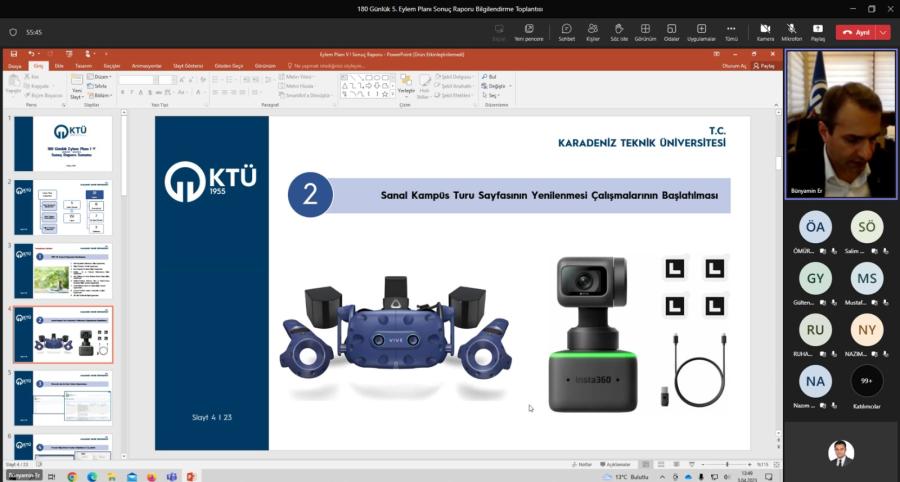Open Chrome in the shared taskbar
Image resolution: width=900 pixels, height=482 pixels.
[x=72, y=476]
